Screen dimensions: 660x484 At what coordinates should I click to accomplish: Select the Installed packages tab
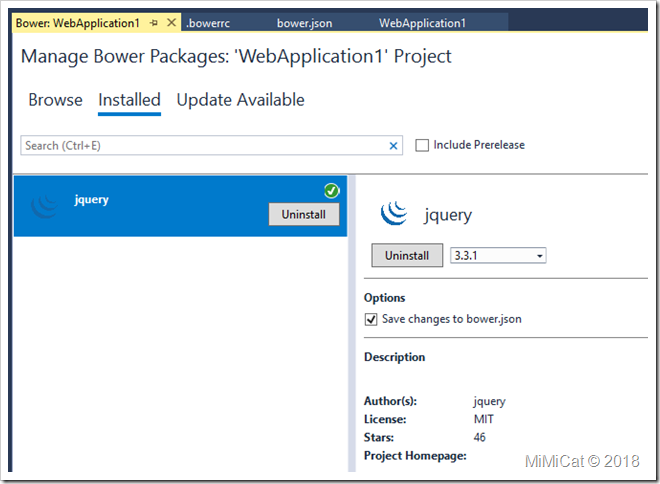coord(129,100)
